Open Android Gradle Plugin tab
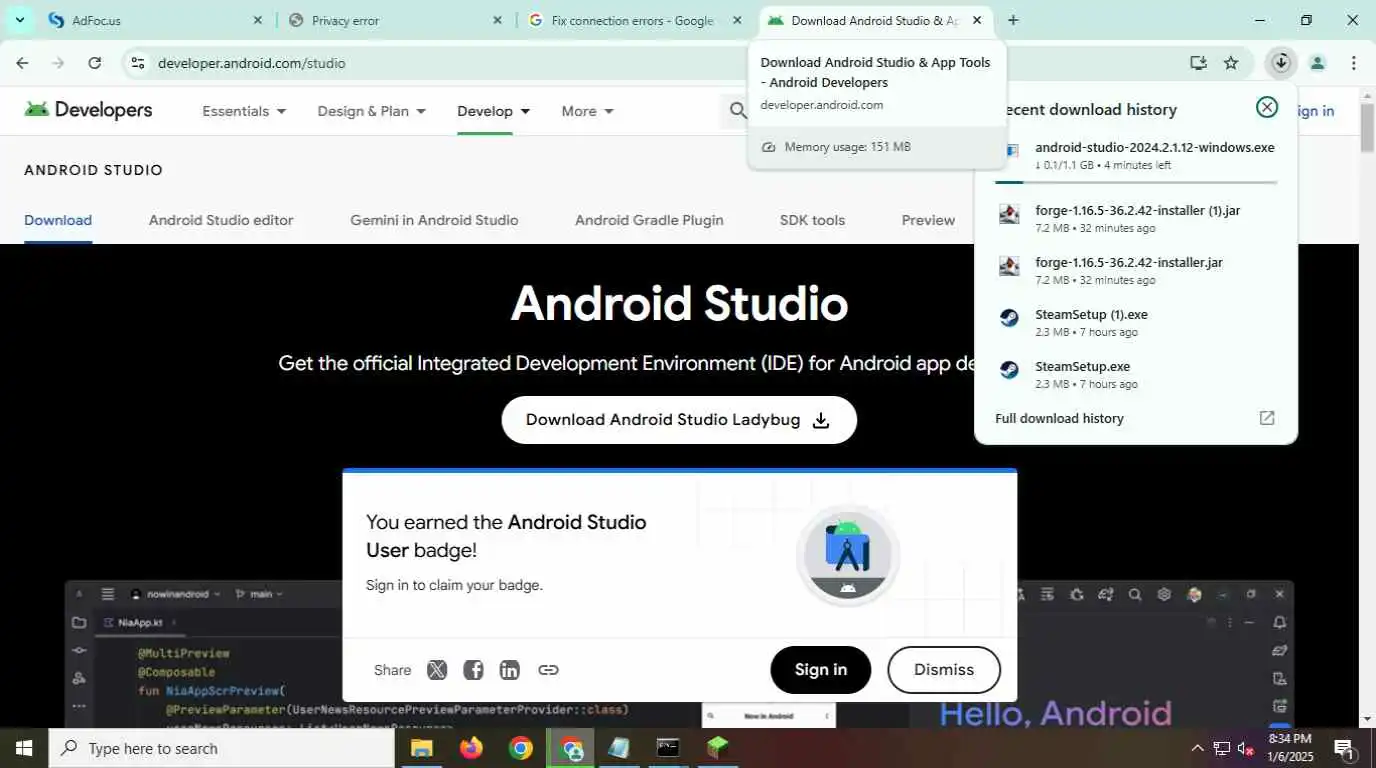This screenshot has height=768, width=1376. (649, 220)
